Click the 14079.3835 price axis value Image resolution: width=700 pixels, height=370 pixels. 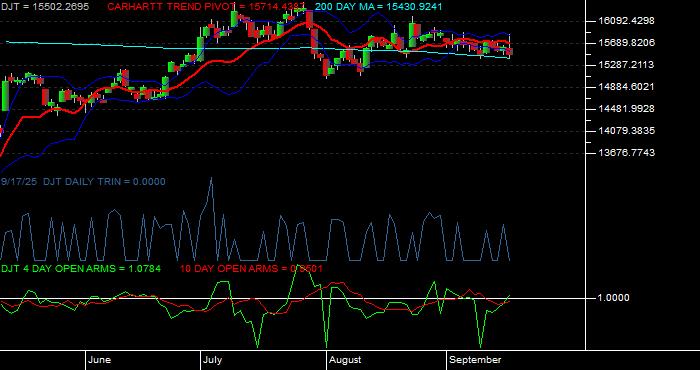click(x=626, y=131)
